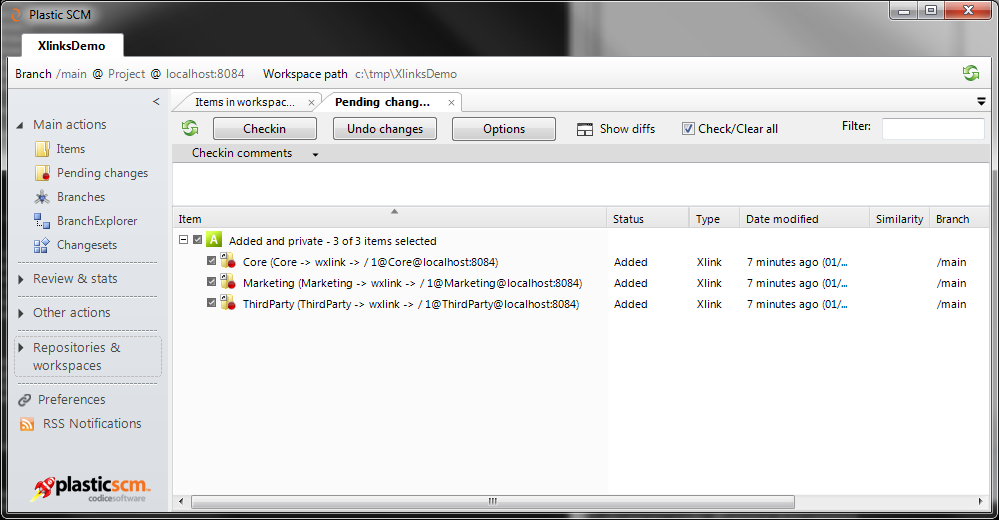Screen dimensions: 999x520
Task: Click the scroll left arrow
Action: 182,502
